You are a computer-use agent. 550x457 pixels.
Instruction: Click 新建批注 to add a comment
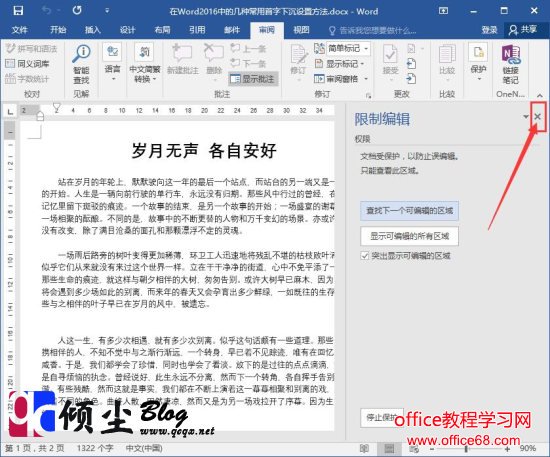[182, 59]
